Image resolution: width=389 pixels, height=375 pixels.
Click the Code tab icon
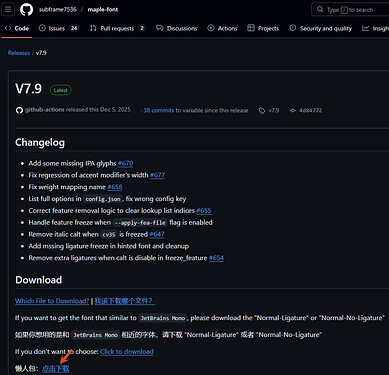point(8,28)
